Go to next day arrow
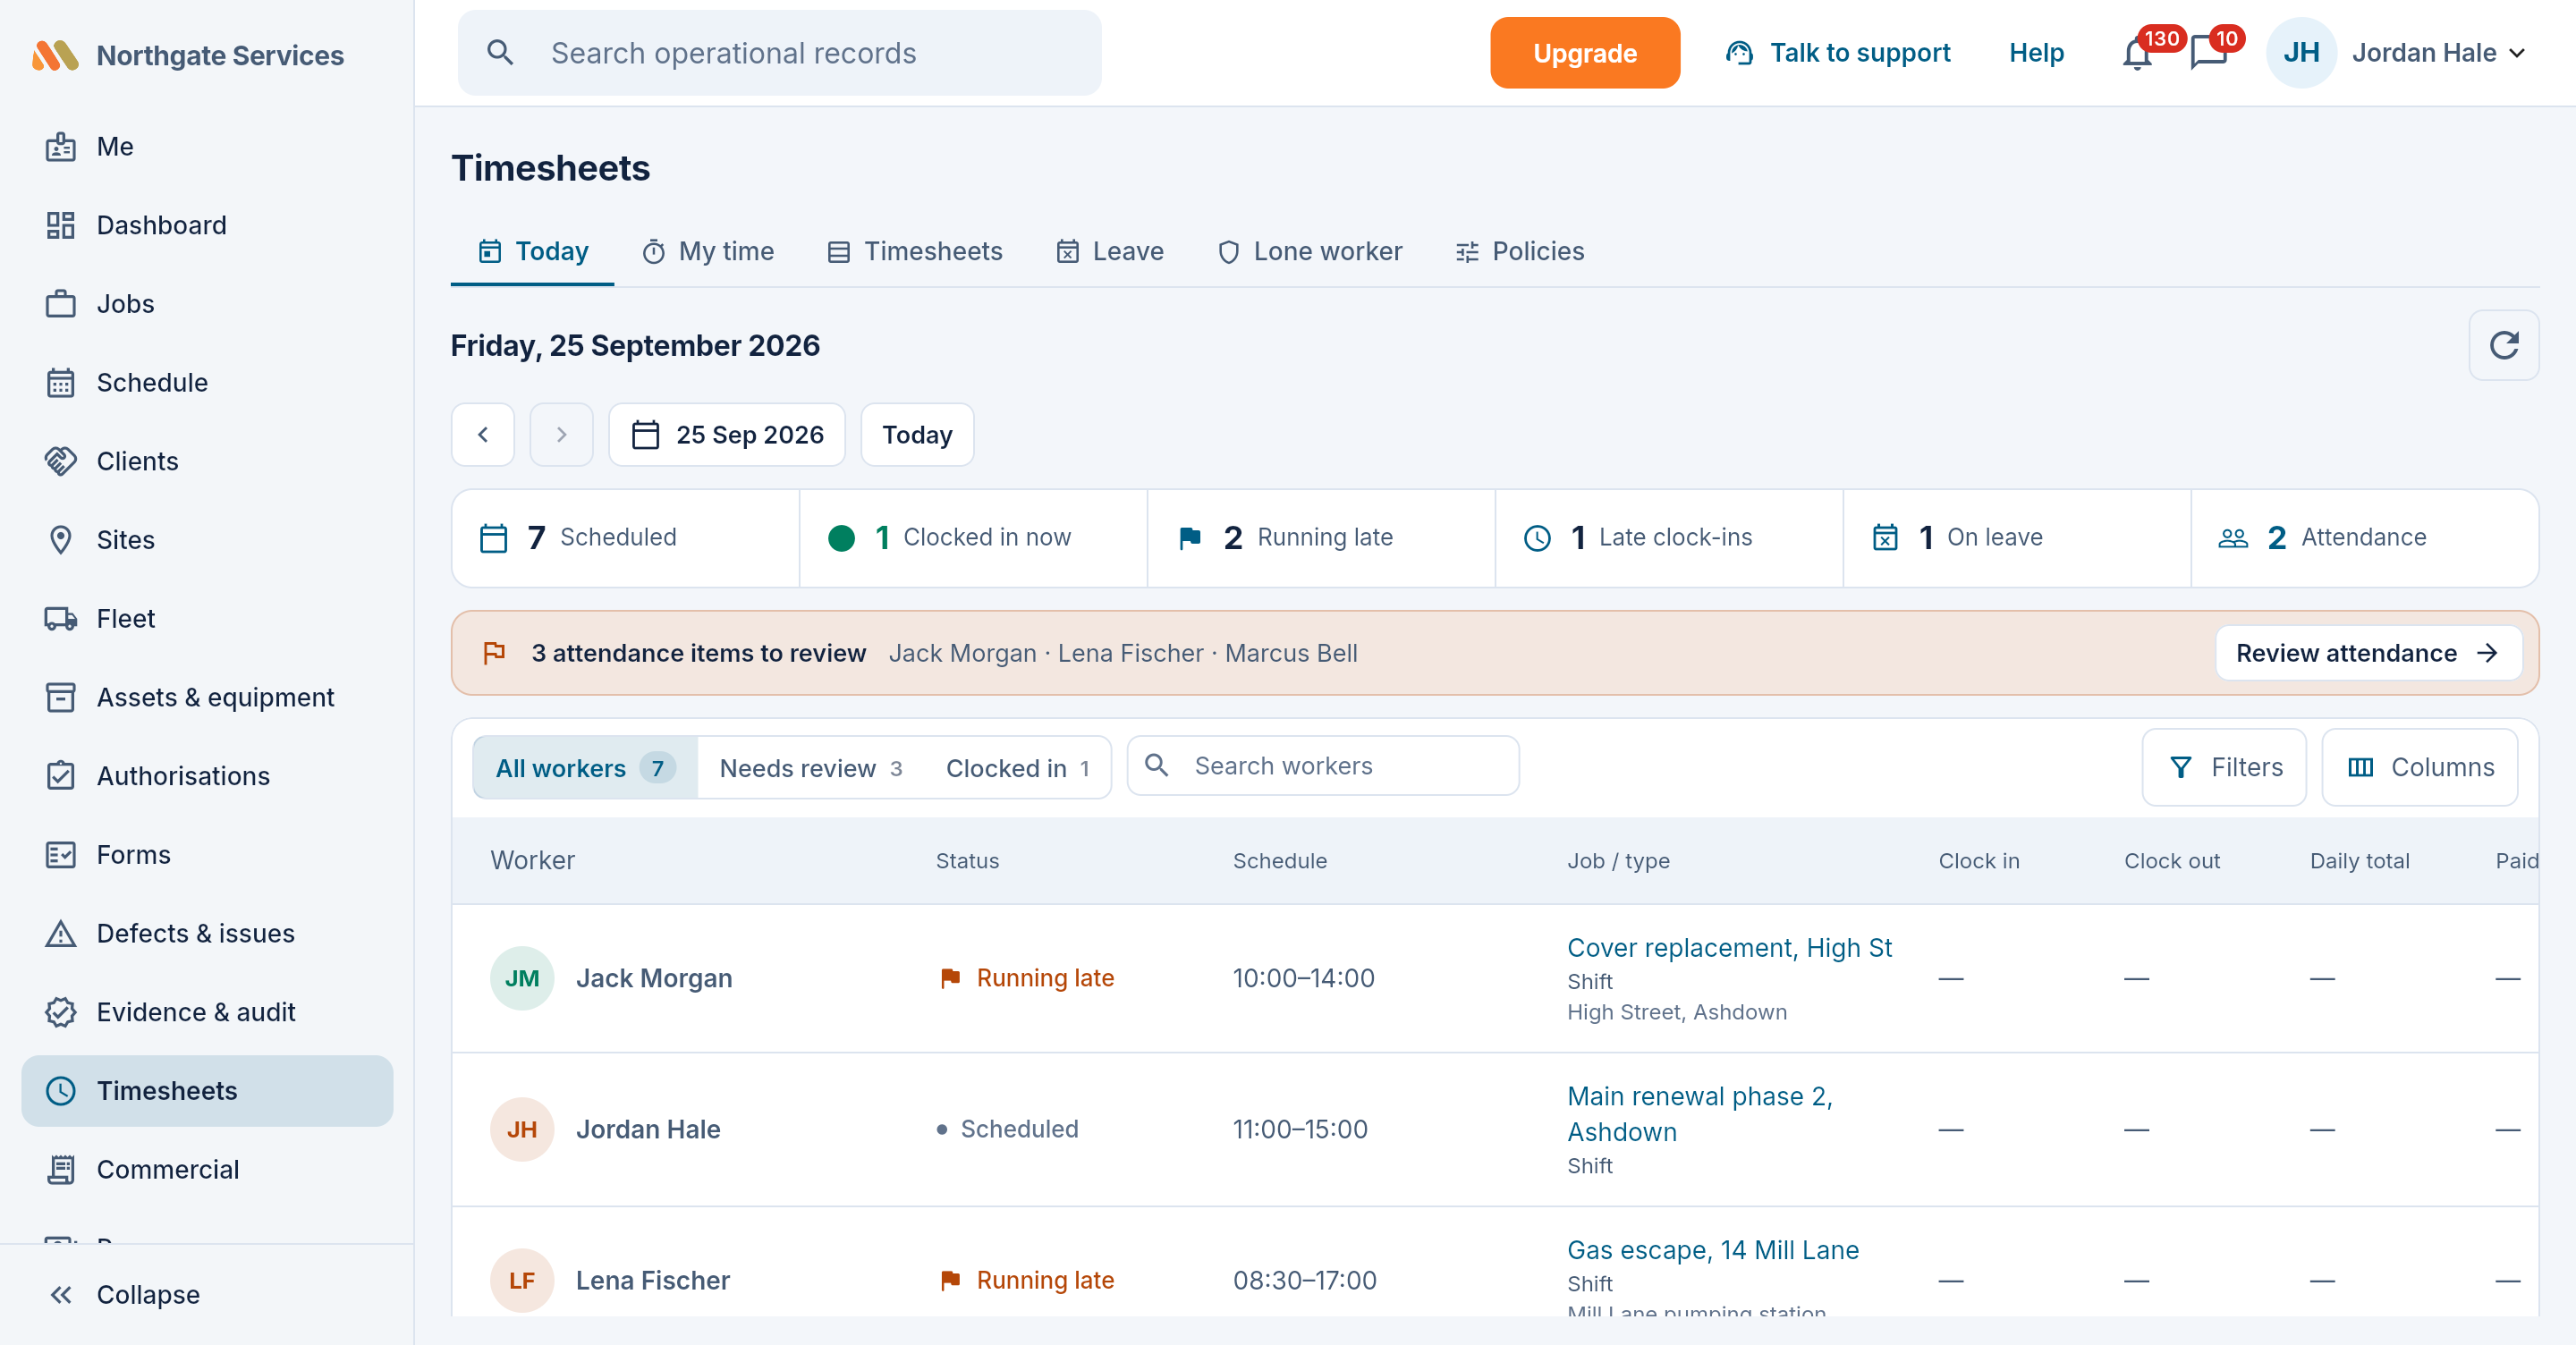This screenshot has width=2576, height=1345. tap(561, 434)
